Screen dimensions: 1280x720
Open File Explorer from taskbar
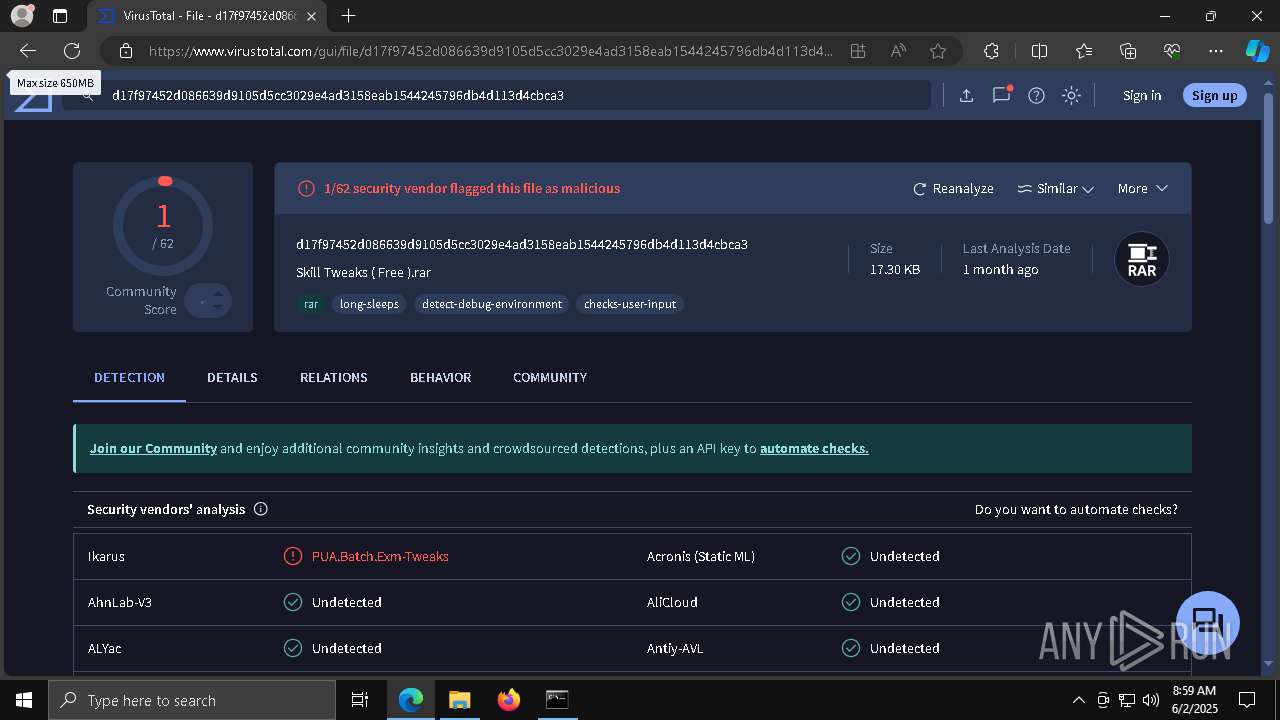point(459,700)
